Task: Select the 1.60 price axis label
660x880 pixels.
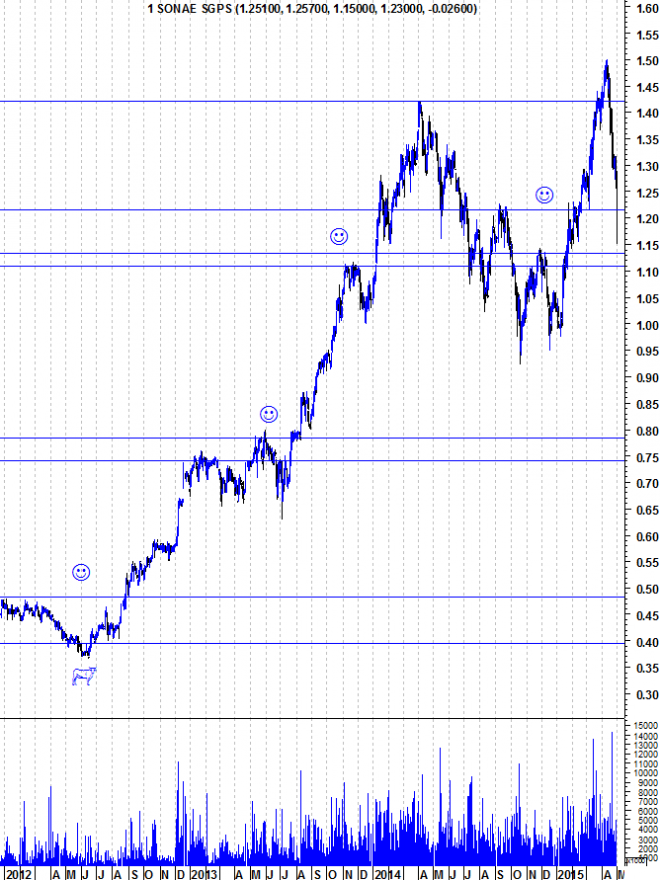Action: (648, 8)
